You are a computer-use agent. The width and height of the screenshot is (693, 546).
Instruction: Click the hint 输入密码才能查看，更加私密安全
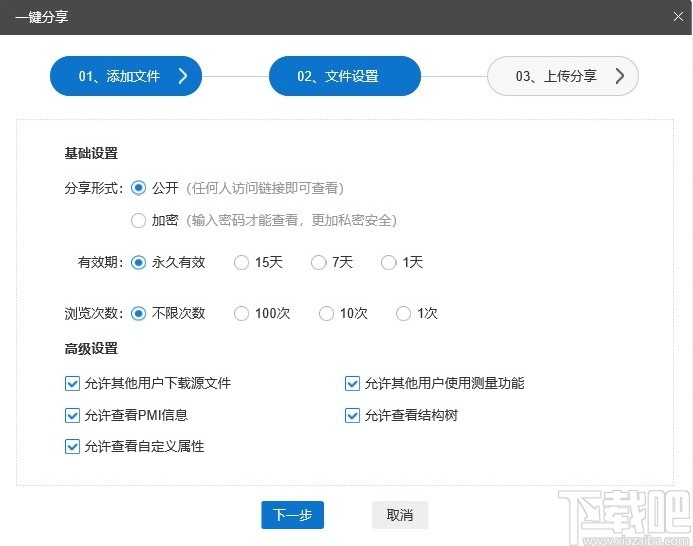tap(292, 220)
